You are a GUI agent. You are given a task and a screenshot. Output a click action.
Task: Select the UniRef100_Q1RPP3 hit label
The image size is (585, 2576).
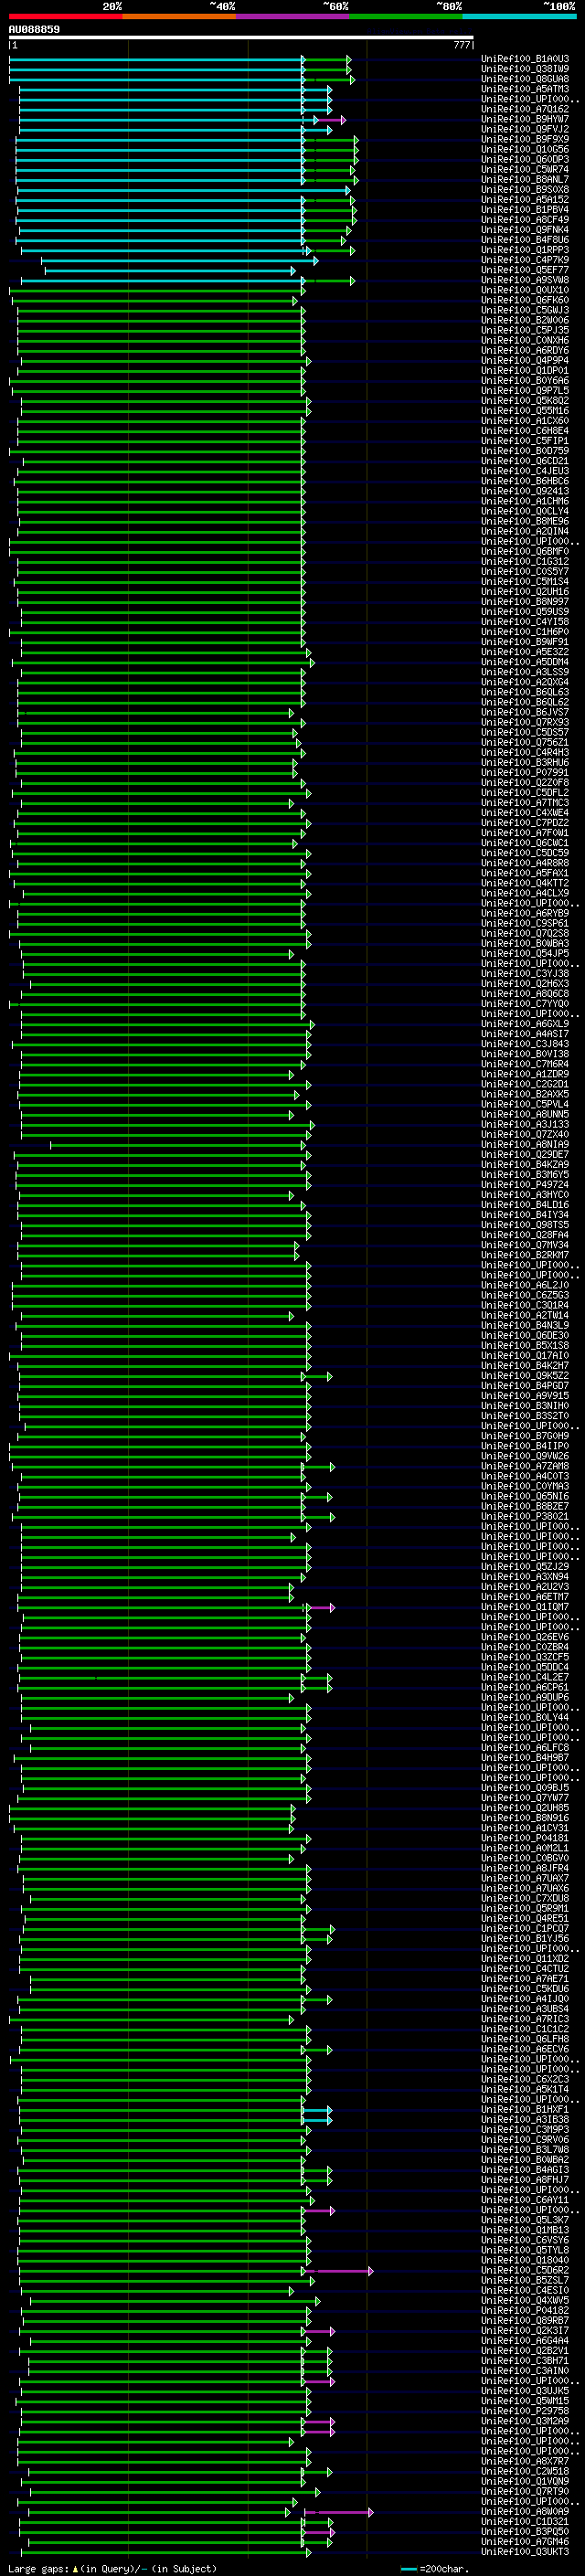pos(525,250)
